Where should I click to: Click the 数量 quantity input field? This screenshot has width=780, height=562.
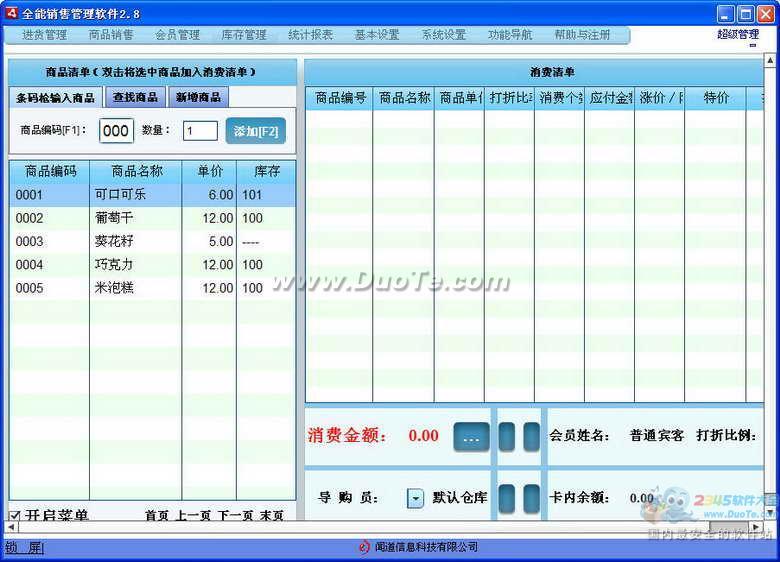point(200,131)
